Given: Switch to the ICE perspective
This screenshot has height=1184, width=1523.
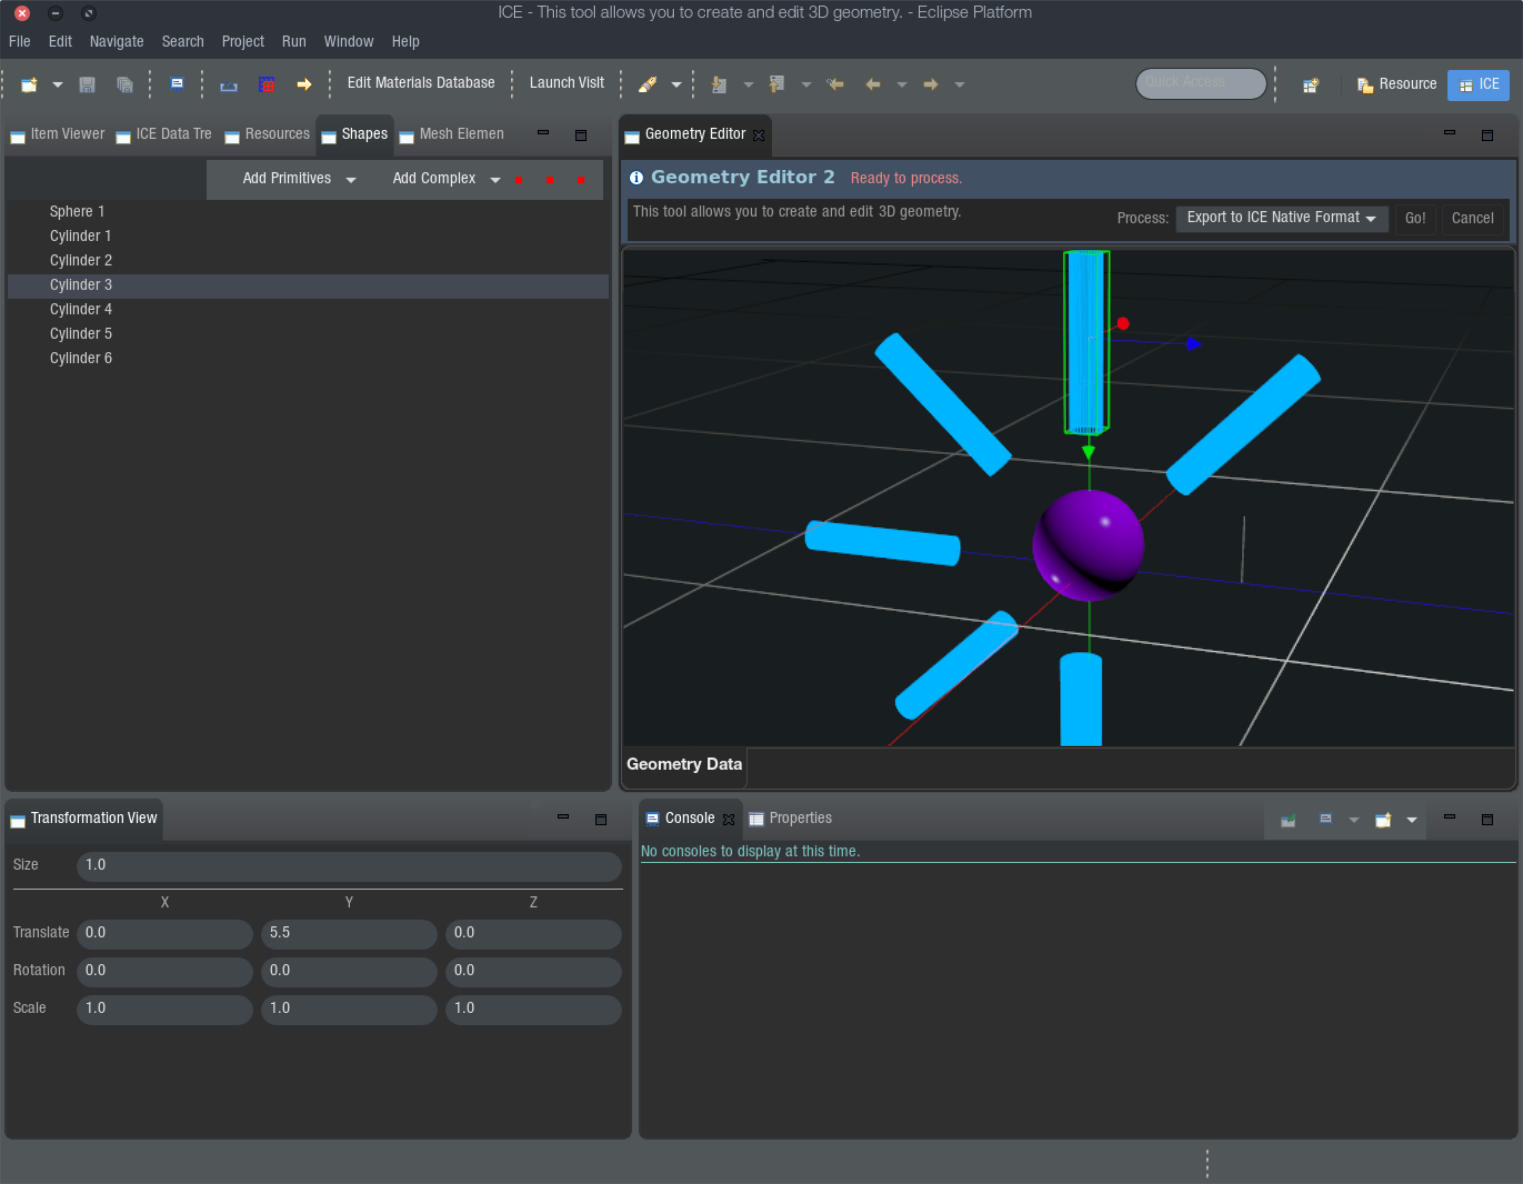Looking at the screenshot, I should 1479,85.
